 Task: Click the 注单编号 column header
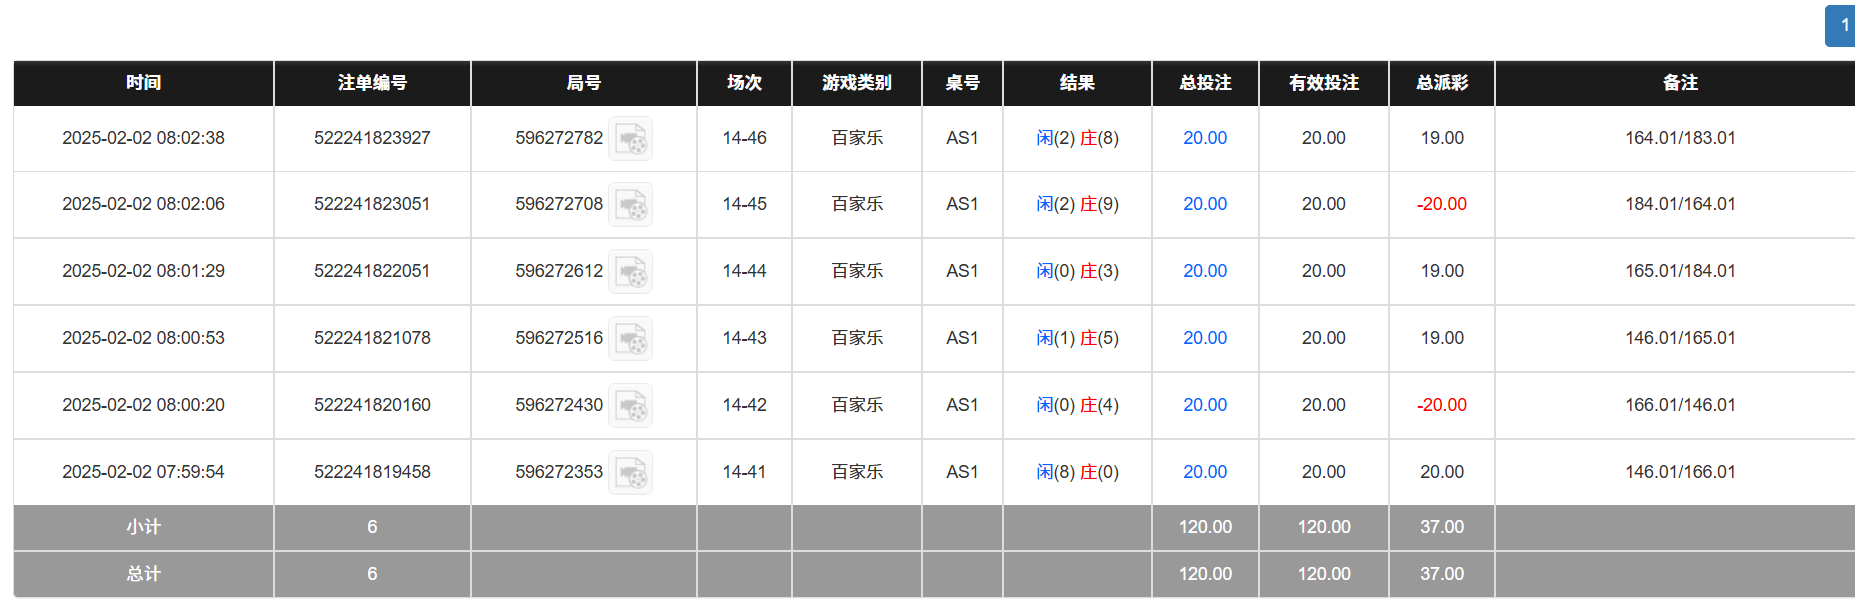tap(372, 83)
